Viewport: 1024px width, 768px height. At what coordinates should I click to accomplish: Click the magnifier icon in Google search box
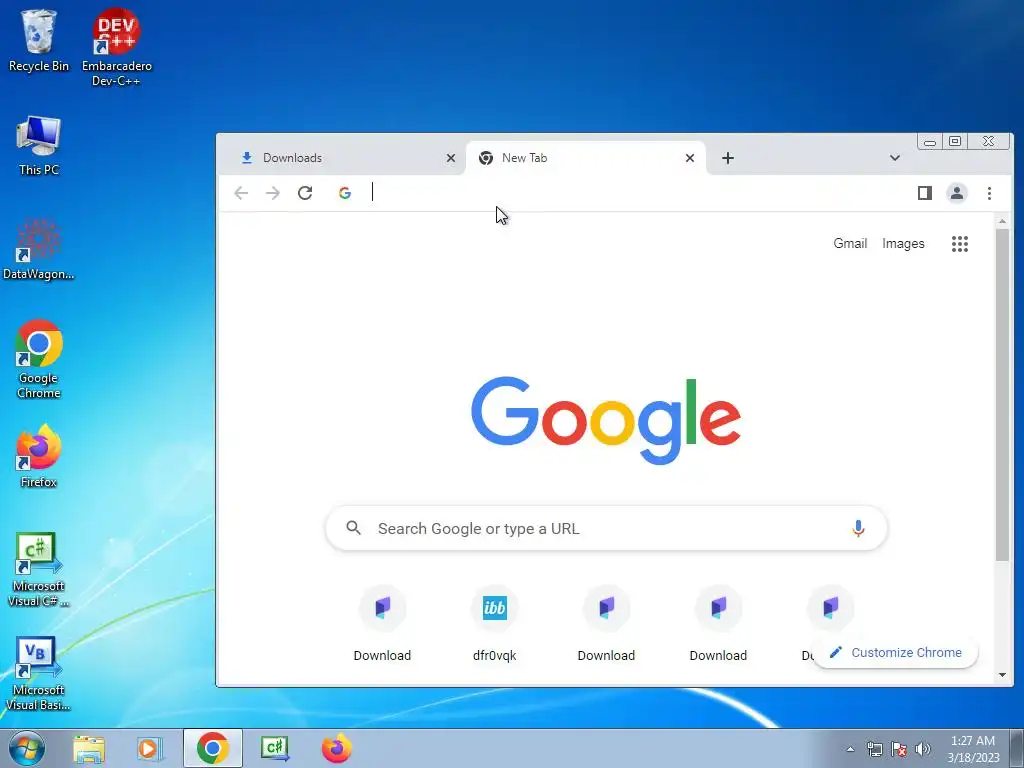(353, 528)
